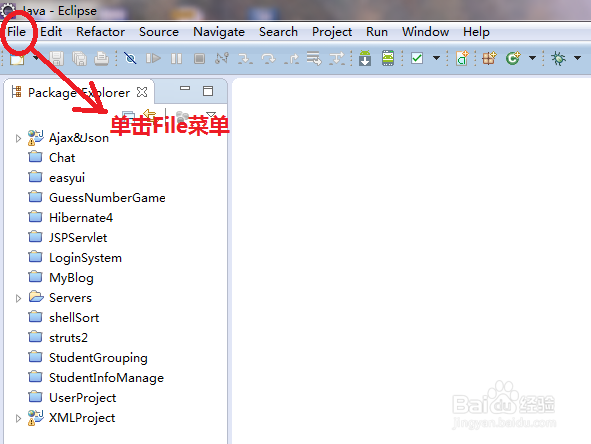Image resolution: width=591 pixels, height=444 pixels.
Task: Click the green checkmark toolbar icon
Action: [417, 58]
